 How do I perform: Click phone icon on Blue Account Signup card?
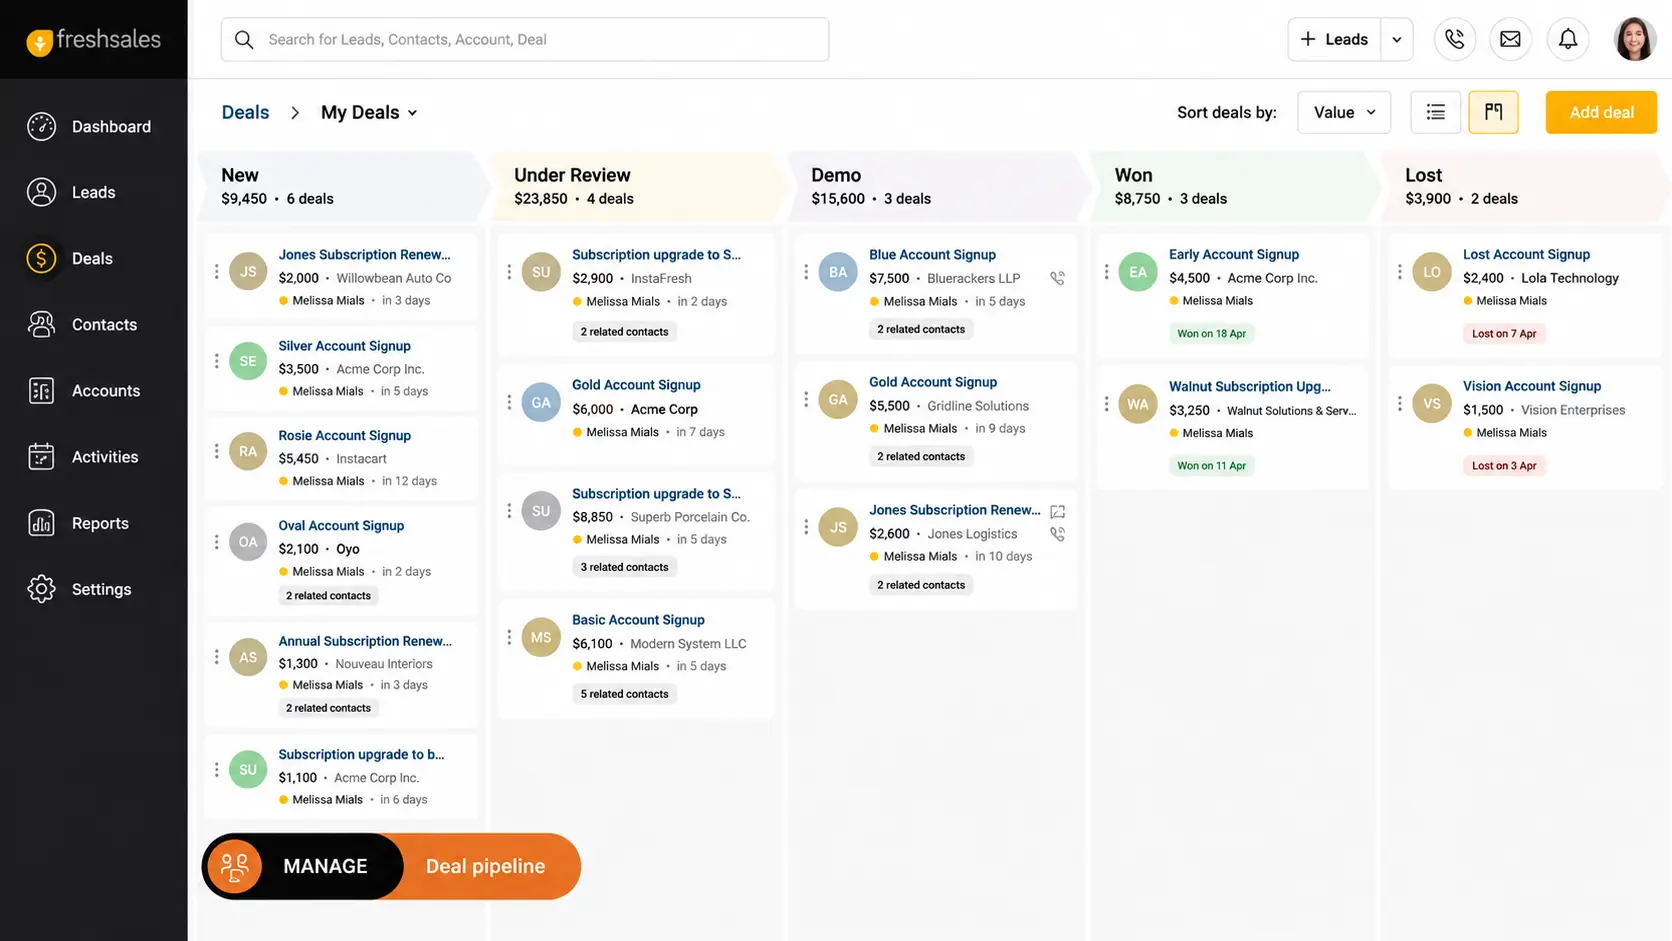pyautogui.click(x=1057, y=278)
